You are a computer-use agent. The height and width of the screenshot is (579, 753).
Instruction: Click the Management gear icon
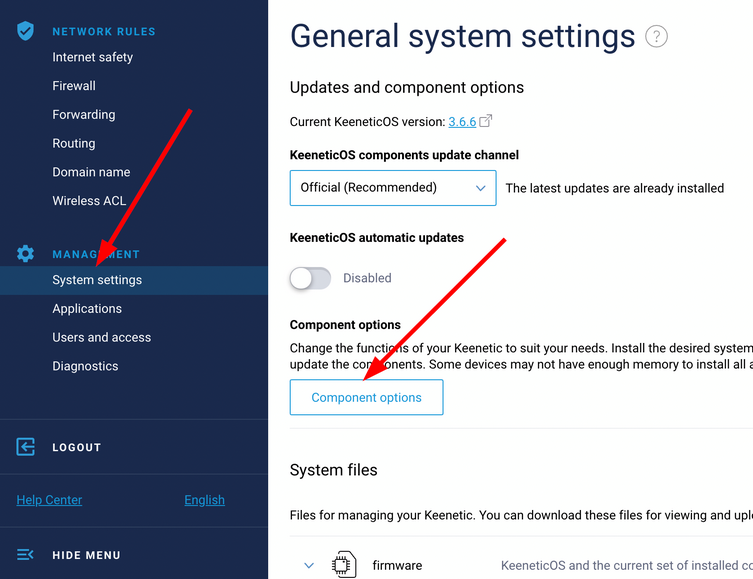pyautogui.click(x=26, y=254)
